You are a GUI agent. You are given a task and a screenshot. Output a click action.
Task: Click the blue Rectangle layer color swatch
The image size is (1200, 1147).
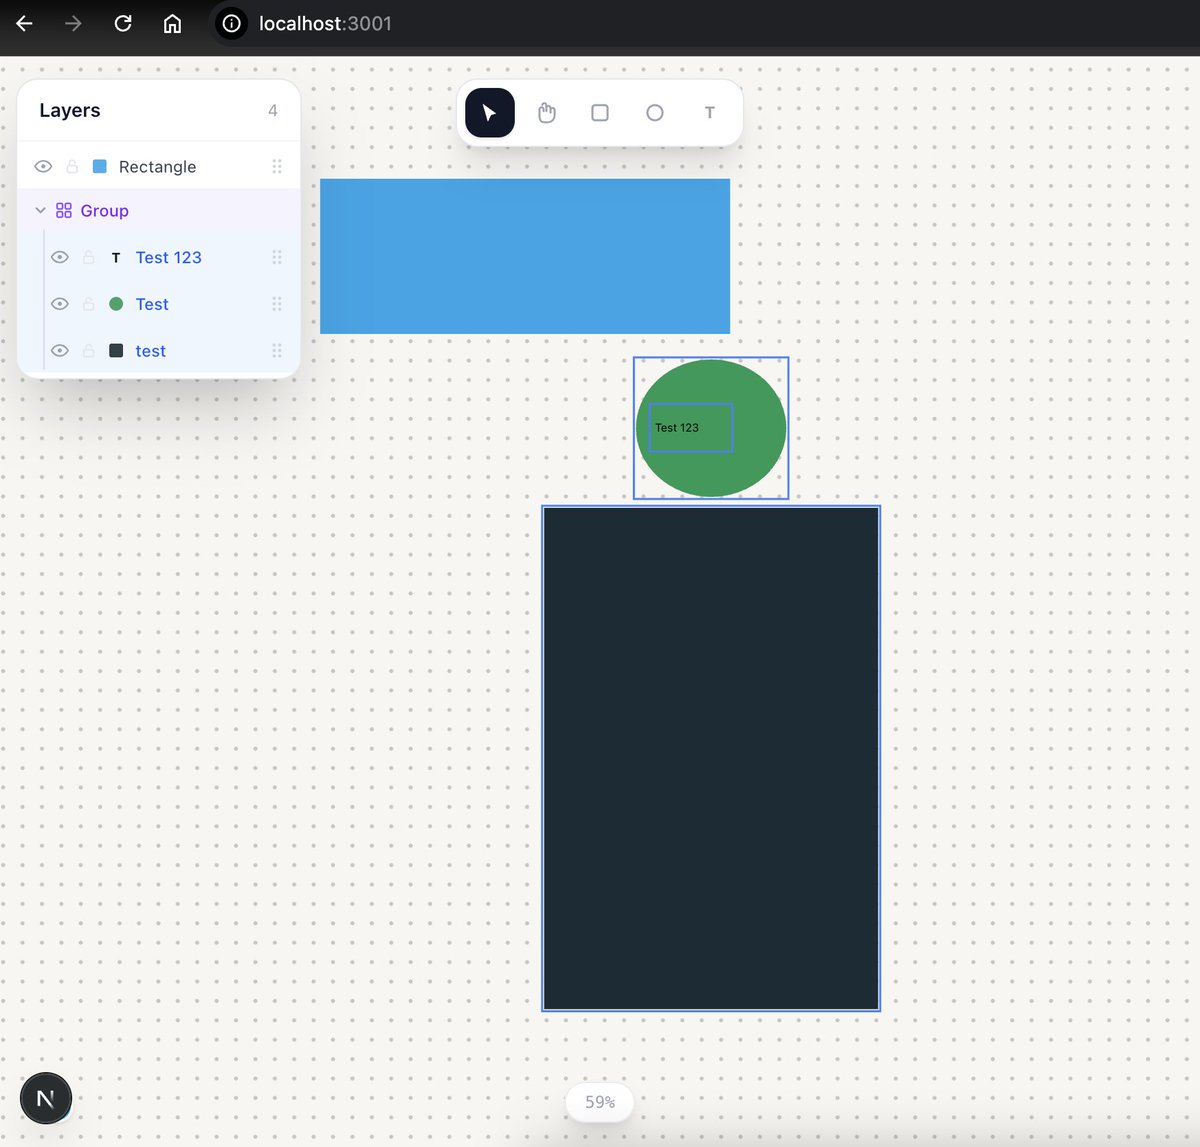tap(100, 166)
